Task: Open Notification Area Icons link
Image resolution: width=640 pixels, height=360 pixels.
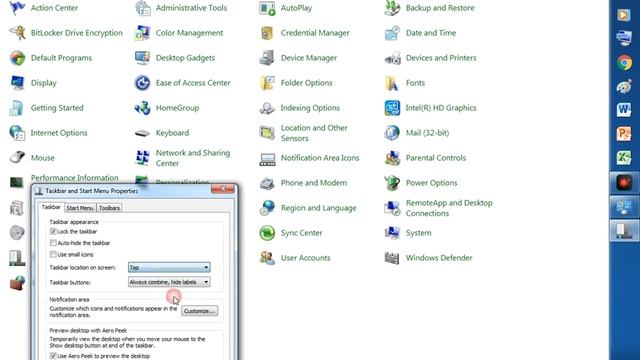Action: pyautogui.click(x=320, y=158)
